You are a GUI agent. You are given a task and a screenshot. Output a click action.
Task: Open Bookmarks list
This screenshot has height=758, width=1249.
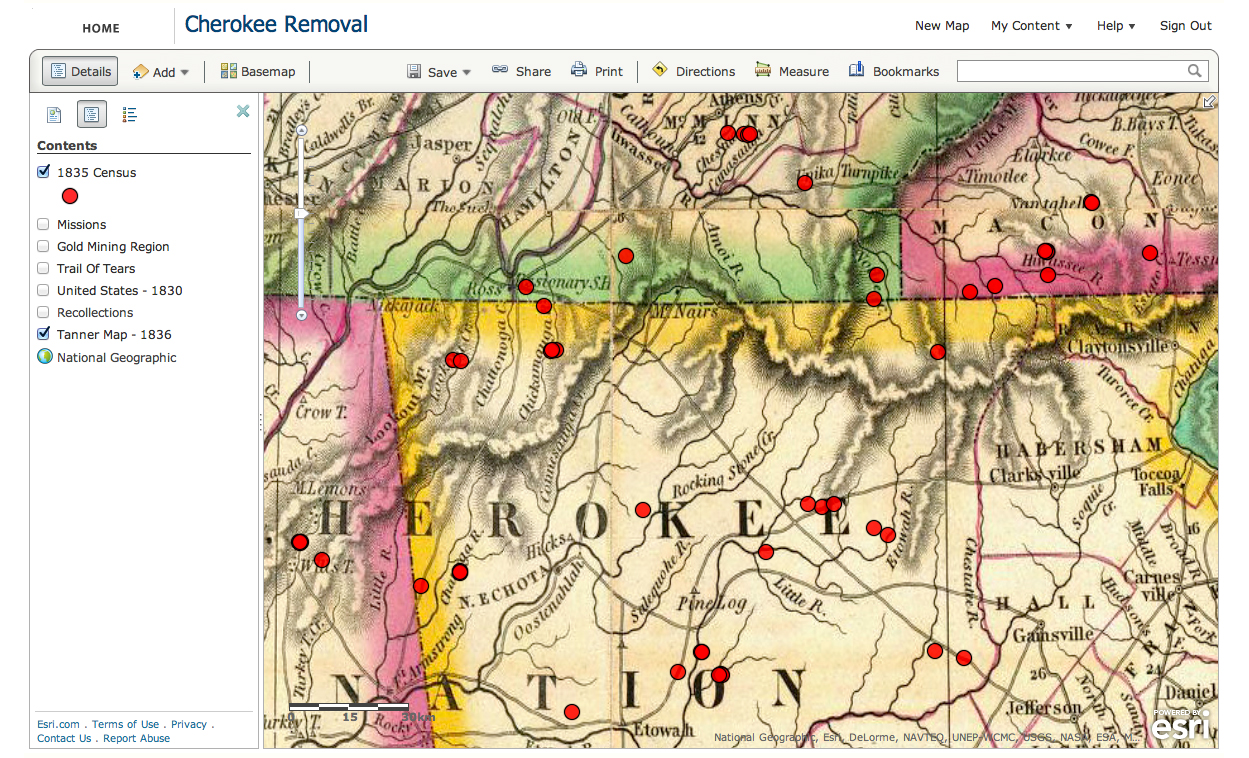894,71
